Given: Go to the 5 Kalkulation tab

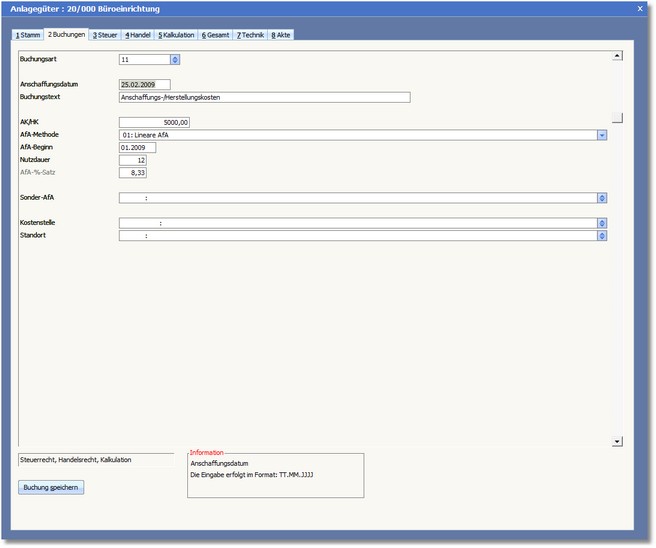Looking at the screenshot, I should 177,35.
